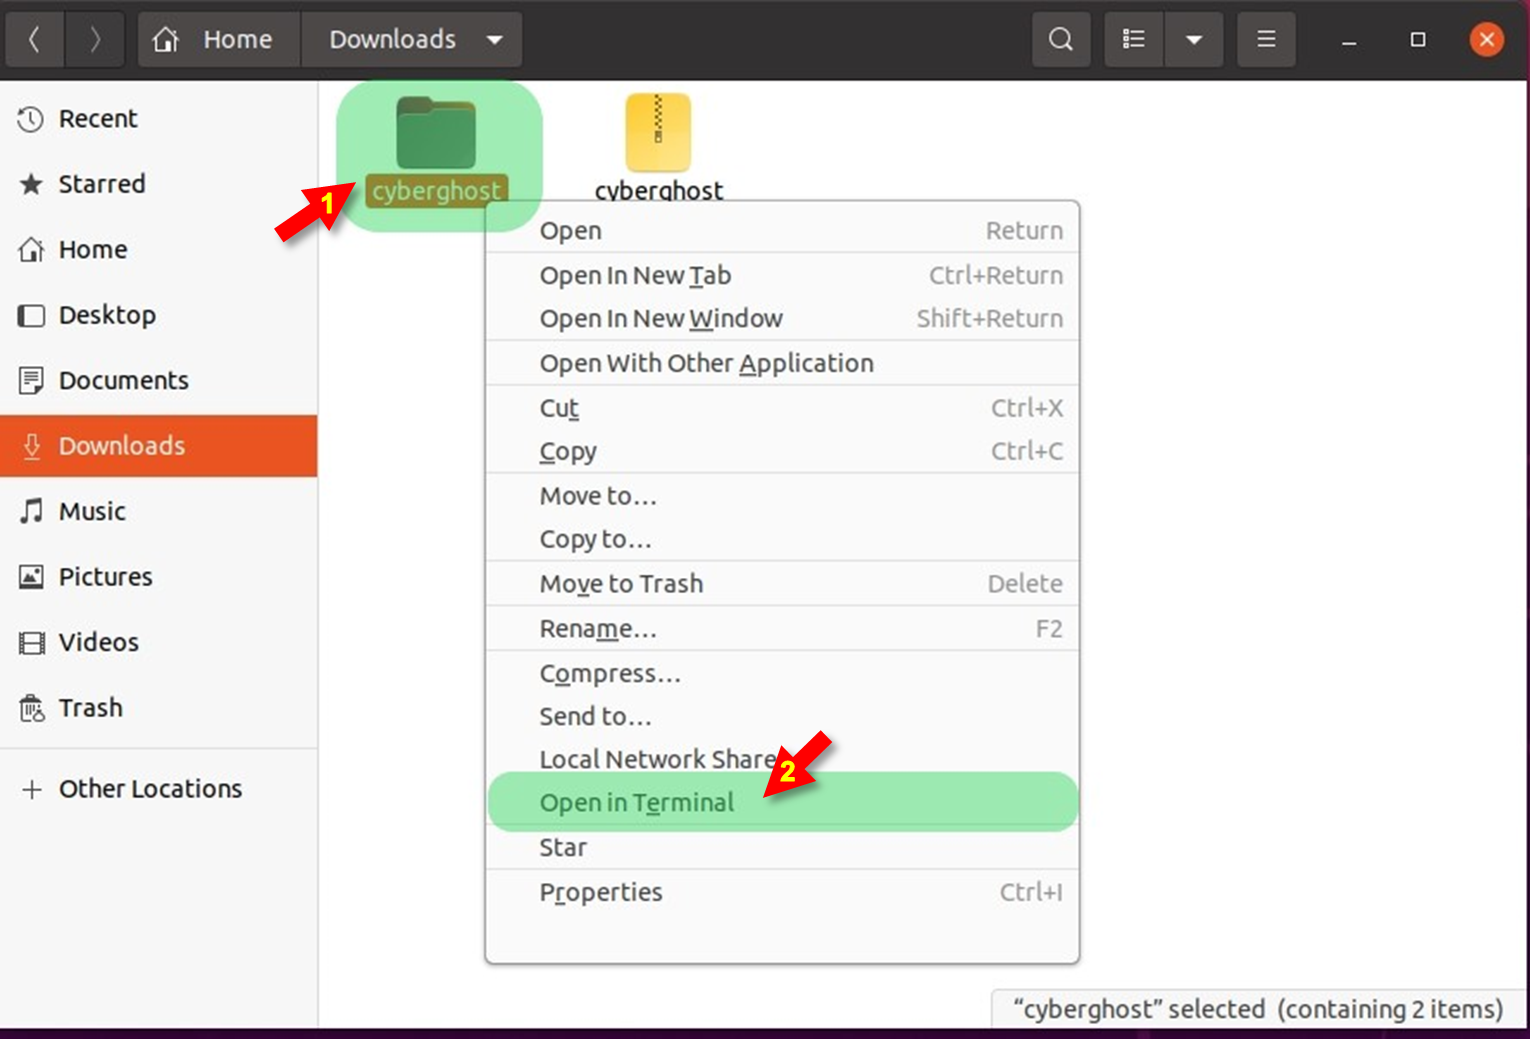Go back with the back arrow

pyautogui.click(x=34, y=40)
